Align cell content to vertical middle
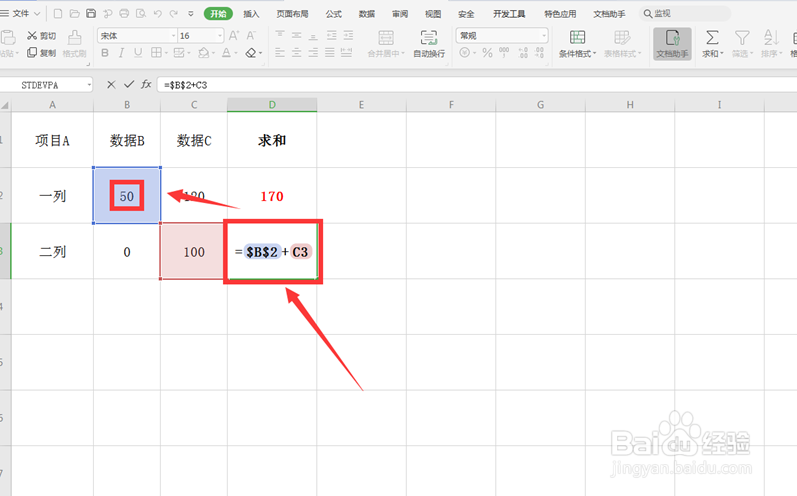Viewport: 797px width, 496px height. coord(297,35)
